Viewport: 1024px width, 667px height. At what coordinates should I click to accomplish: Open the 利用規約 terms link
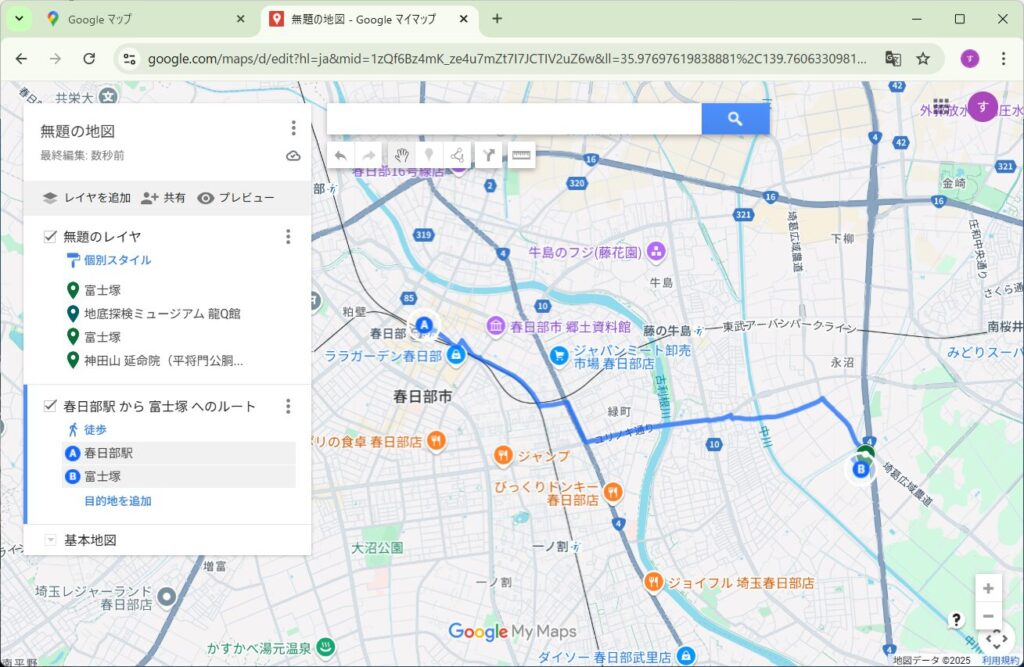[x=1000, y=660]
